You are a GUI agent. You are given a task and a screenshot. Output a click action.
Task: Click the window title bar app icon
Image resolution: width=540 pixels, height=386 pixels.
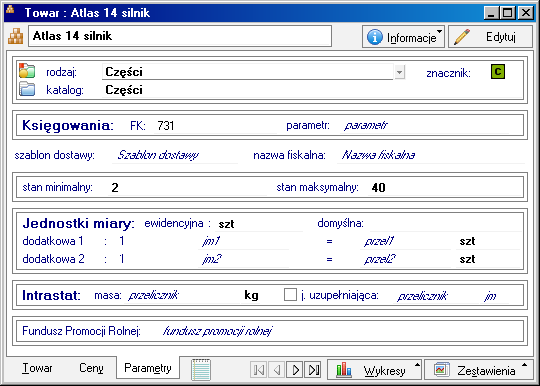click(10, 10)
